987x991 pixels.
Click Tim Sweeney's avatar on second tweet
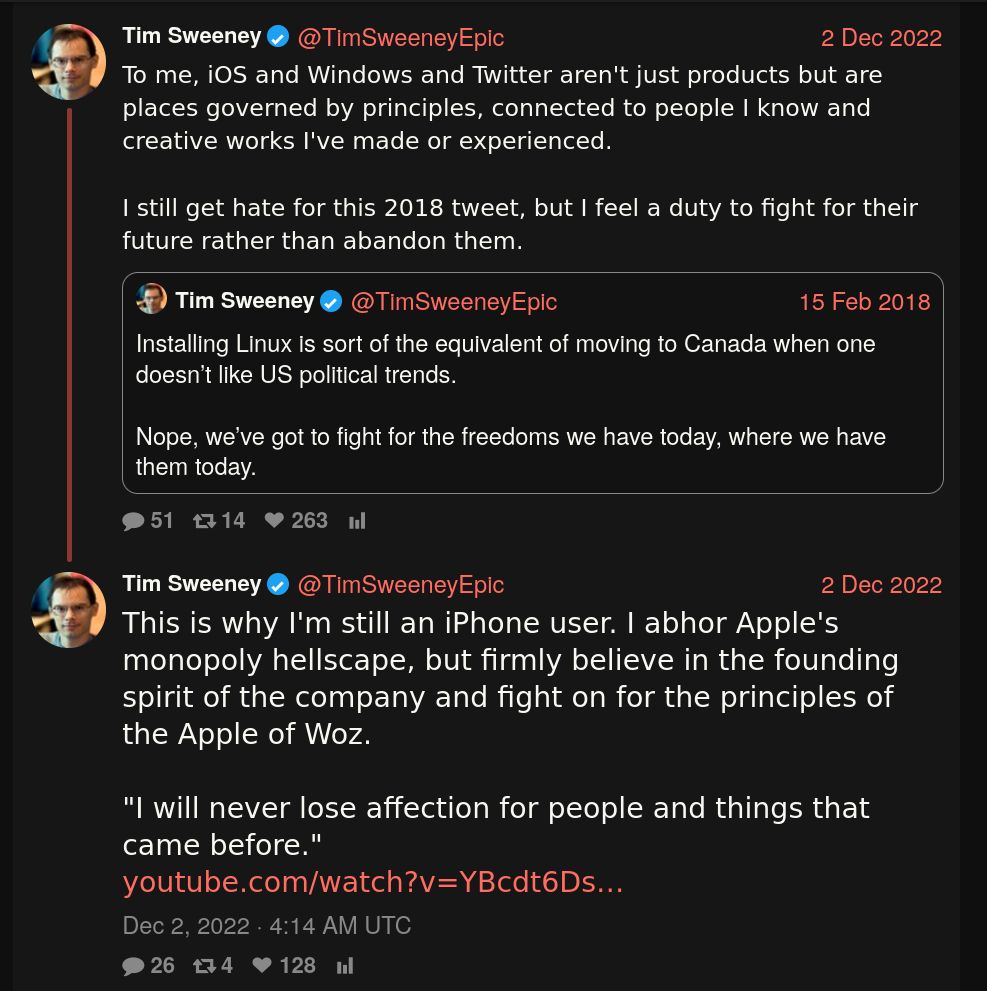point(68,610)
